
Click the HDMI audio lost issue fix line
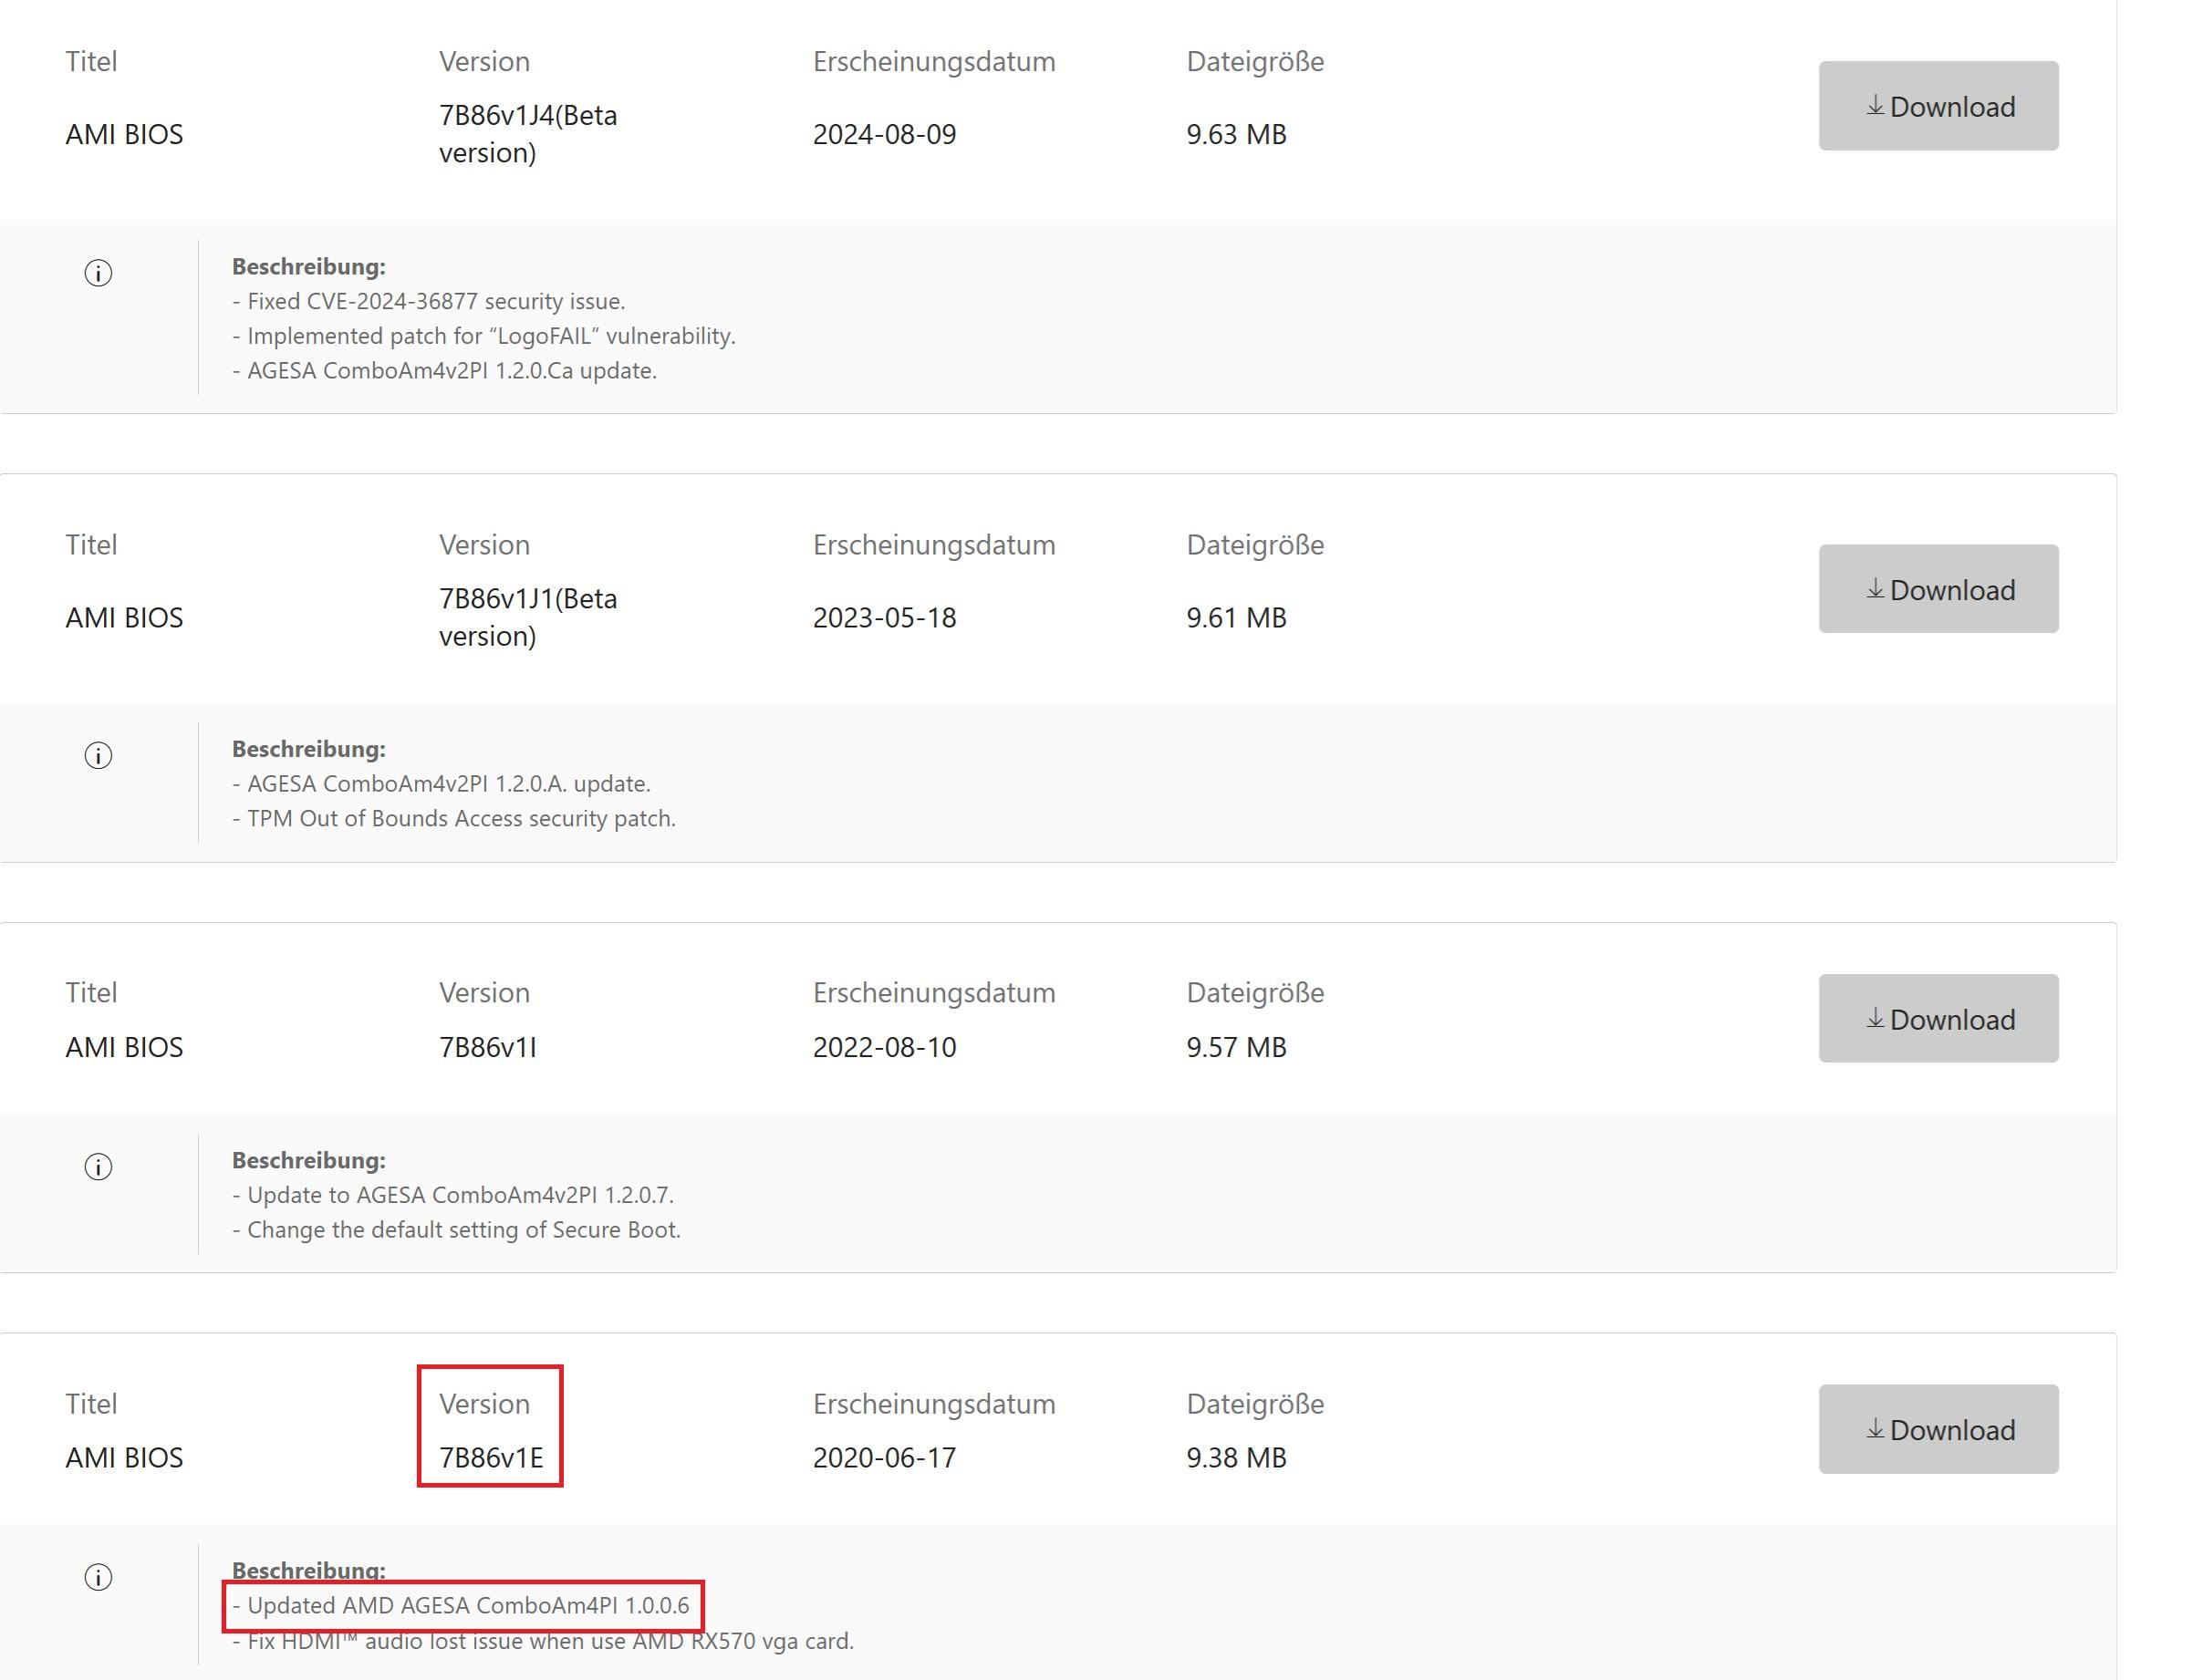542,1641
